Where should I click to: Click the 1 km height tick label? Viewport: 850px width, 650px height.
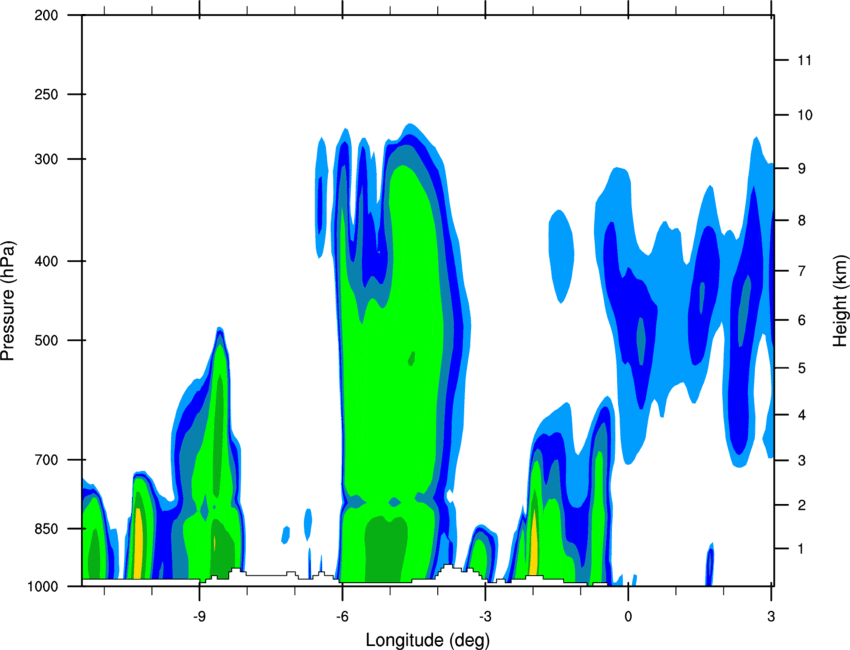[x=801, y=549]
